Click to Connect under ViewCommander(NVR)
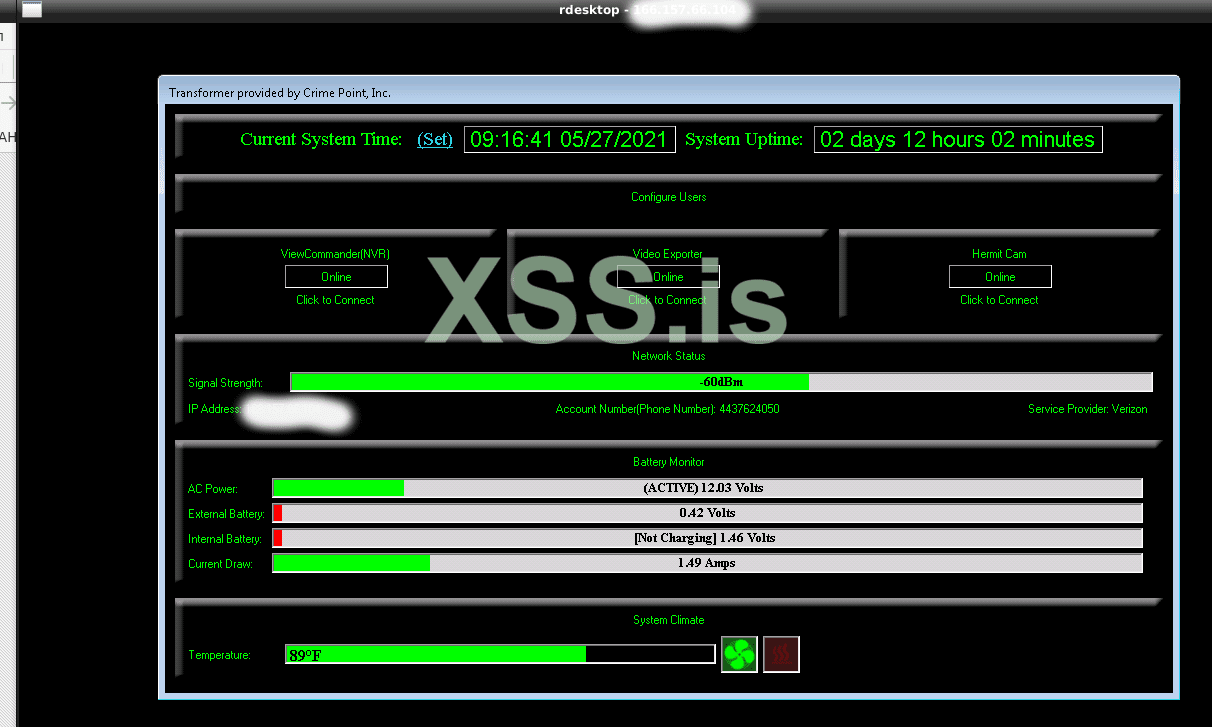Image resolution: width=1212 pixels, height=727 pixels. (335, 300)
